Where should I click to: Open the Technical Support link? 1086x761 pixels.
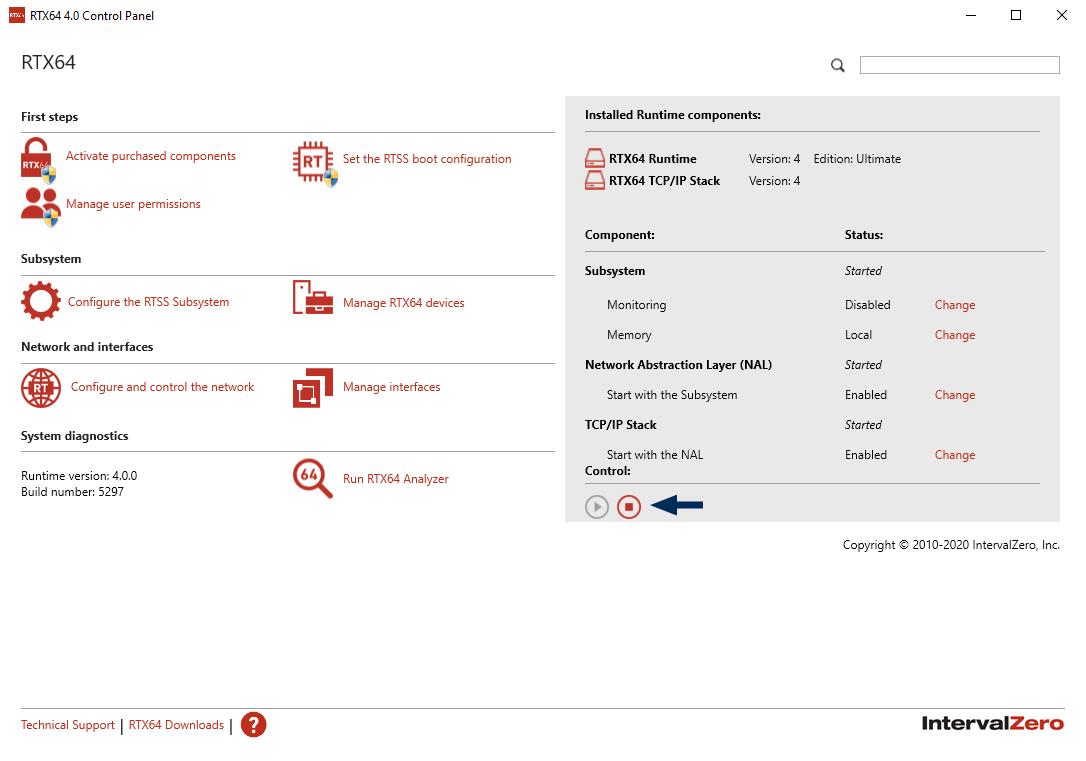click(x=68, y=725)
